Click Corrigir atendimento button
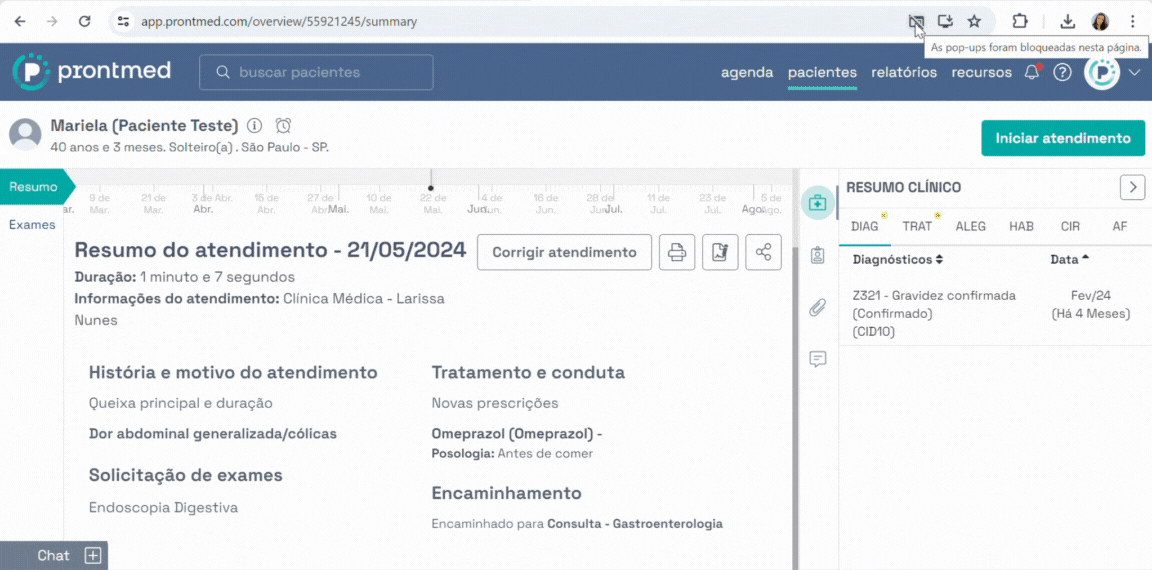Screen dimensions: 1152x570 pyautogui.click(x=564, y=252)
